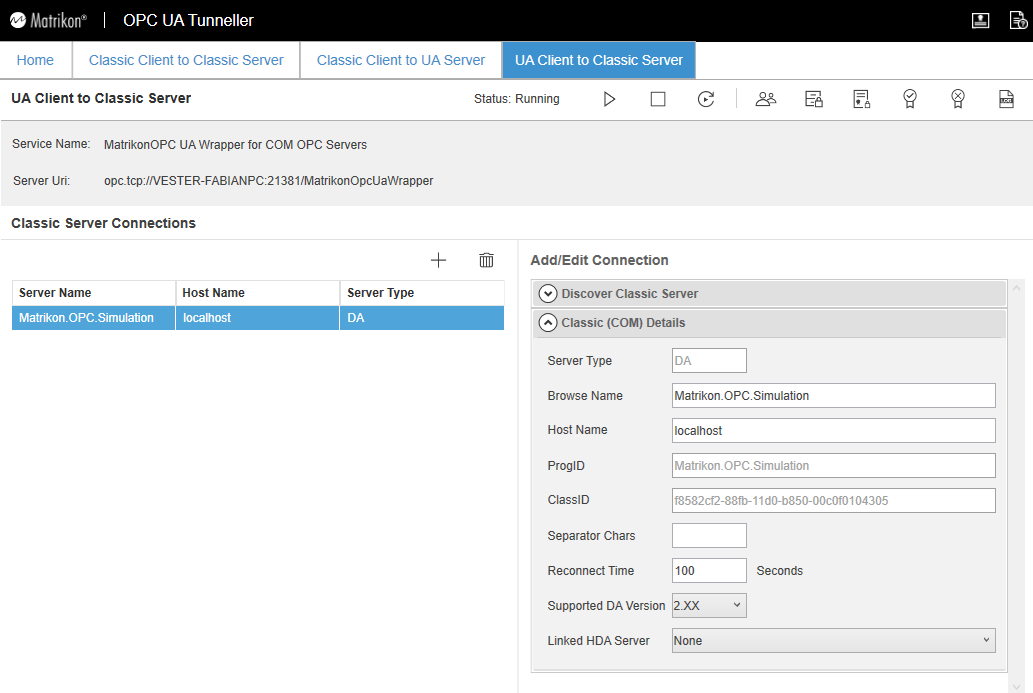Open Linked HDA Server dropdown
Viewport: 1033px width, 693px height.
coord(833,640)
